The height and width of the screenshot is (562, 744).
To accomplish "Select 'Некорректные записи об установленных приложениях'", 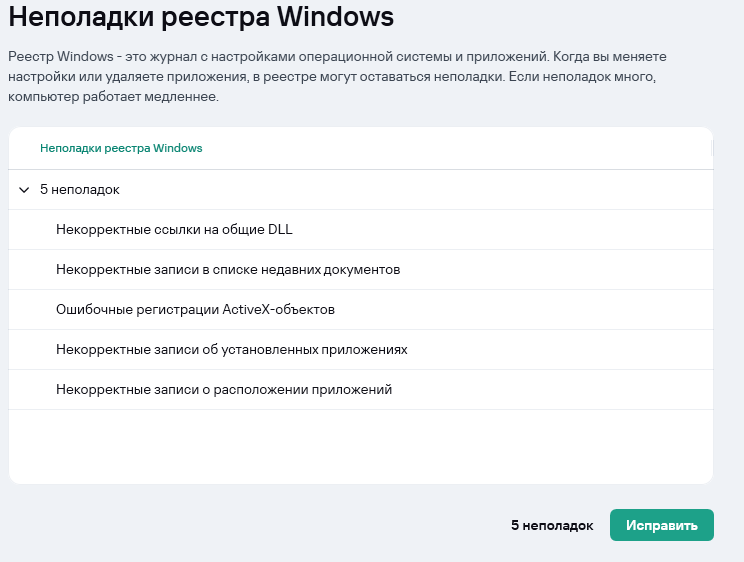I will tap(231, 349).
